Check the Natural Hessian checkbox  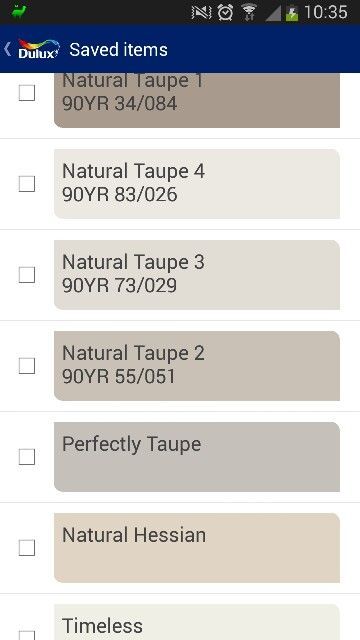[x=27, y=548]
